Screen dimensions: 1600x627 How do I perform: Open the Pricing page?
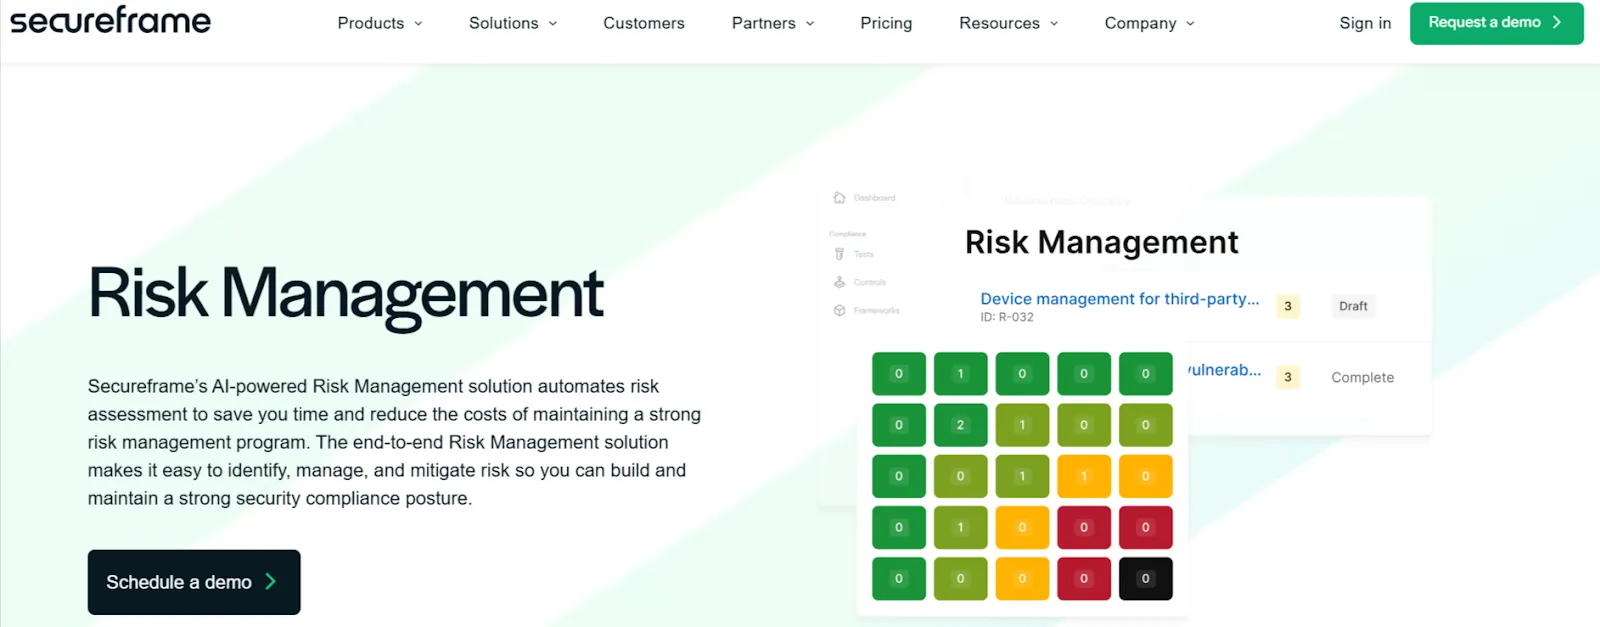point(886,23)
